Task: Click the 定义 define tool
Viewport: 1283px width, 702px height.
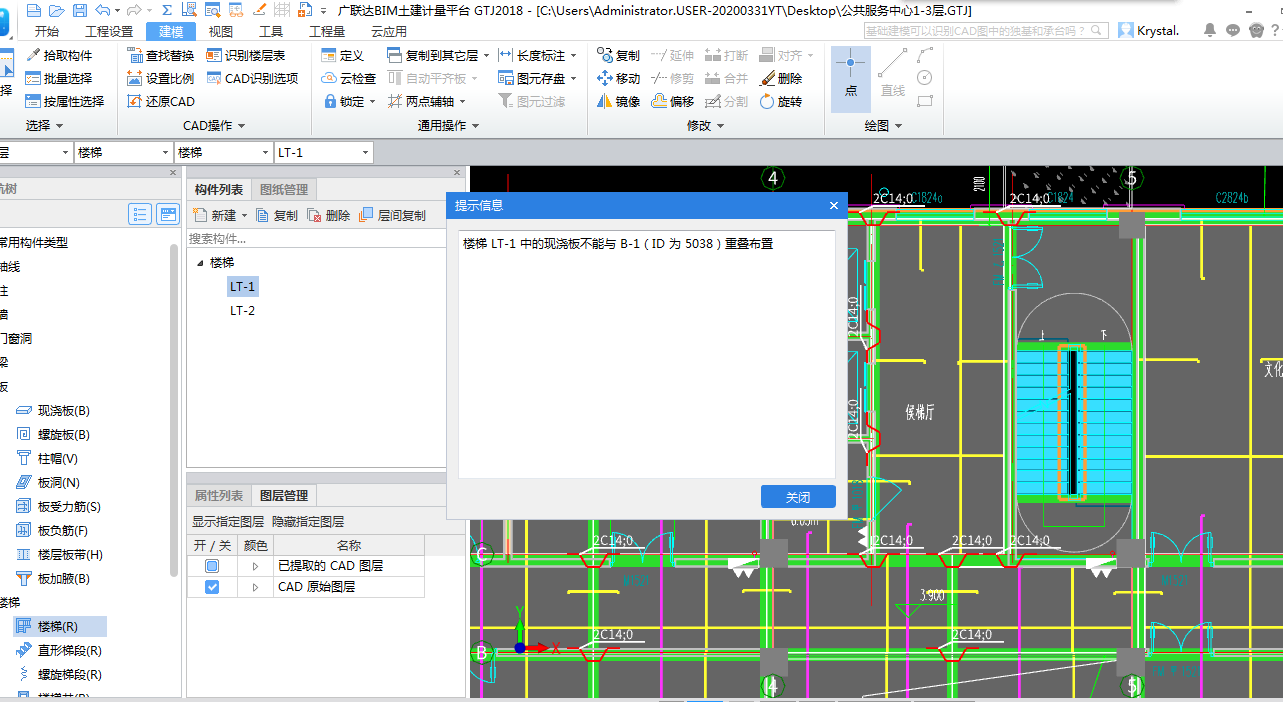Action: click(343, 56)
